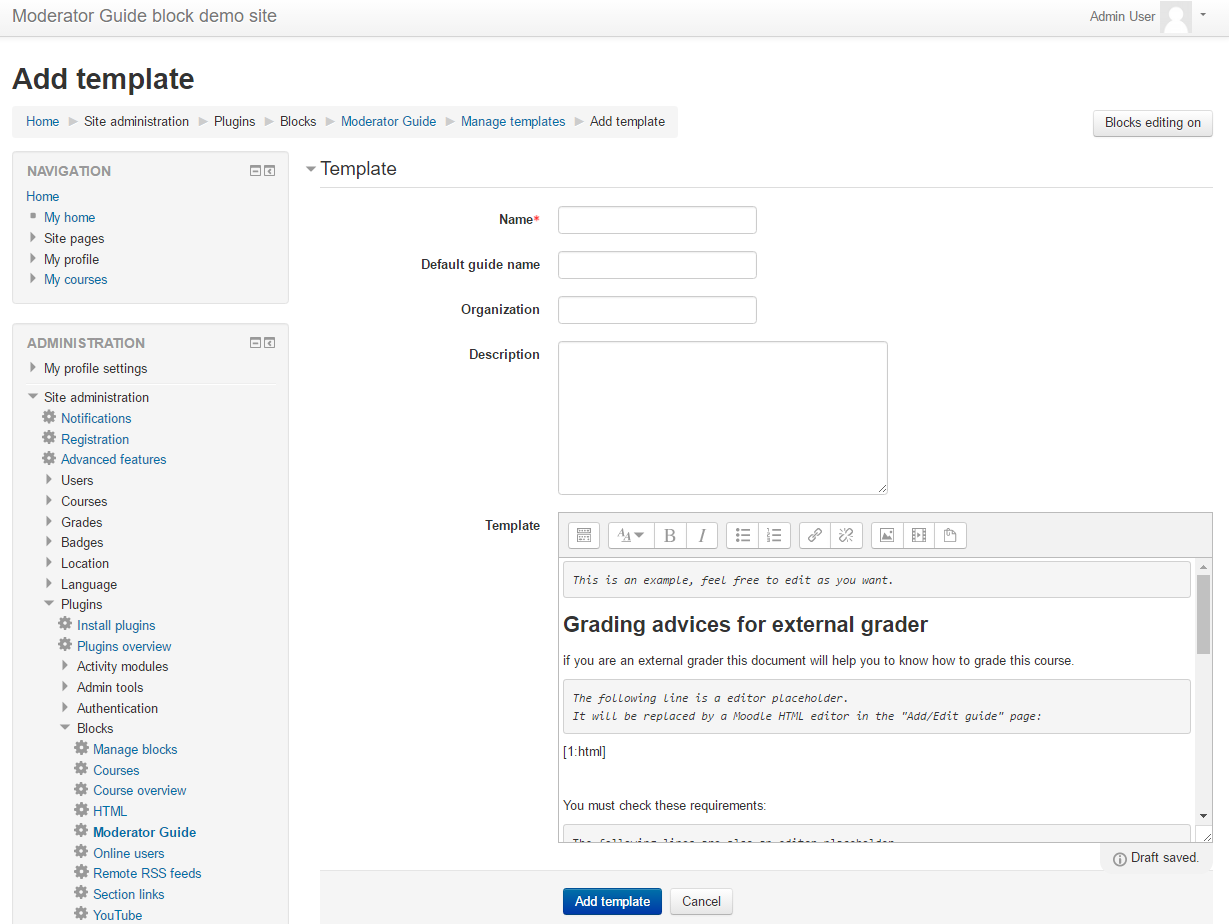
Task: Open the manage embedded files icon
Action: [x=950, y=535]
